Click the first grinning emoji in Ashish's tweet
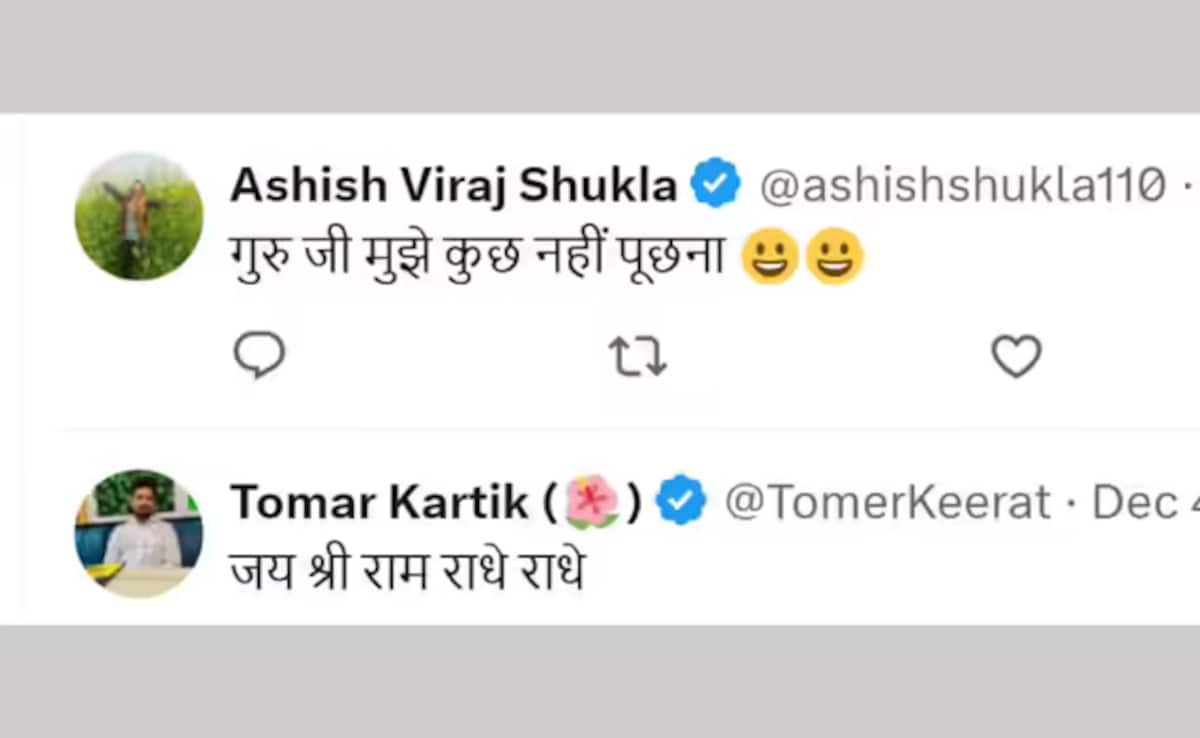 [770, 257]
